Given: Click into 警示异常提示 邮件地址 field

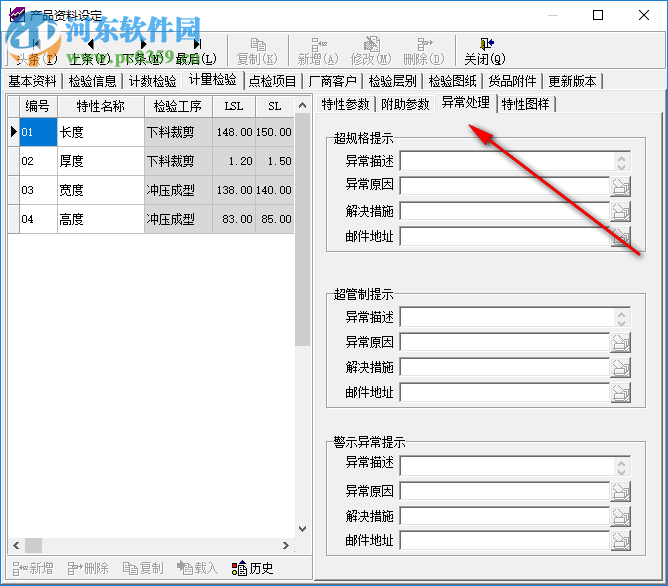Looking at the screenshot, I should pyautogui.click(x=505, y=541).
